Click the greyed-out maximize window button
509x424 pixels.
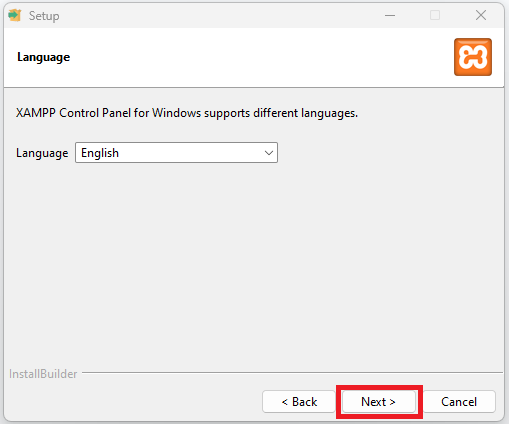coord(435,15)
